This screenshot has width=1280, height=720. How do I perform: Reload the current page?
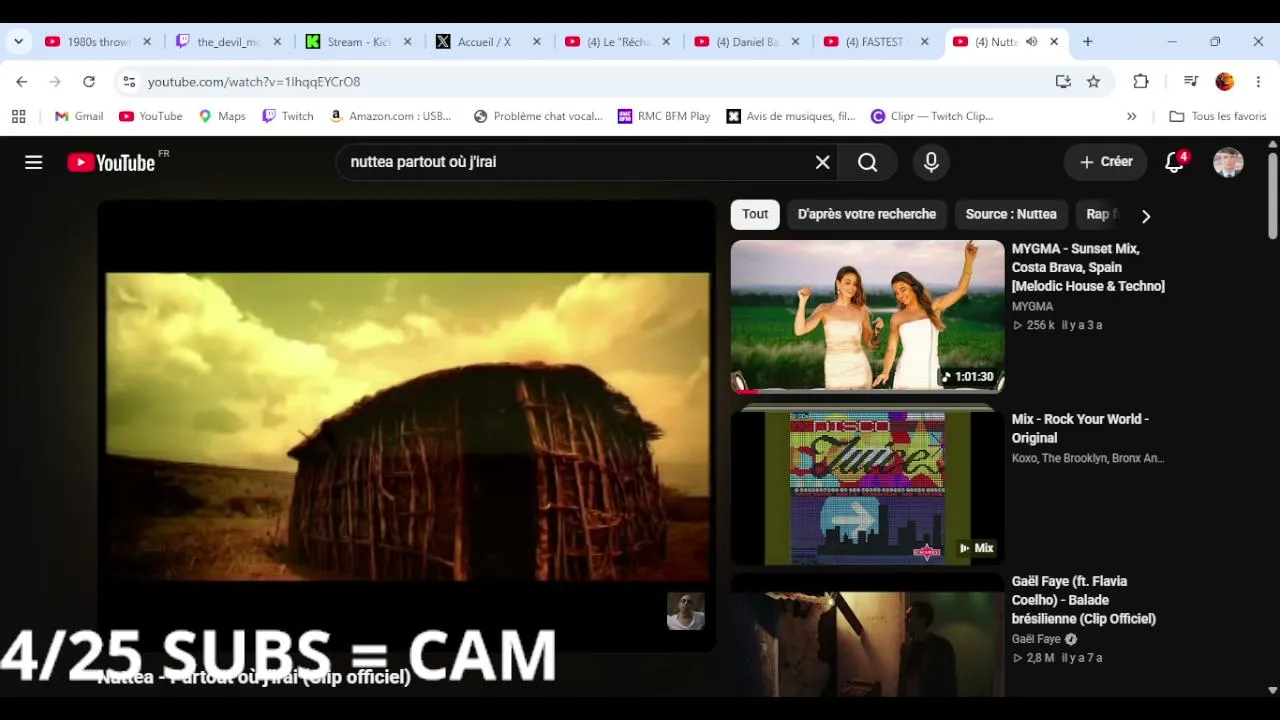(x=89, y=82)
